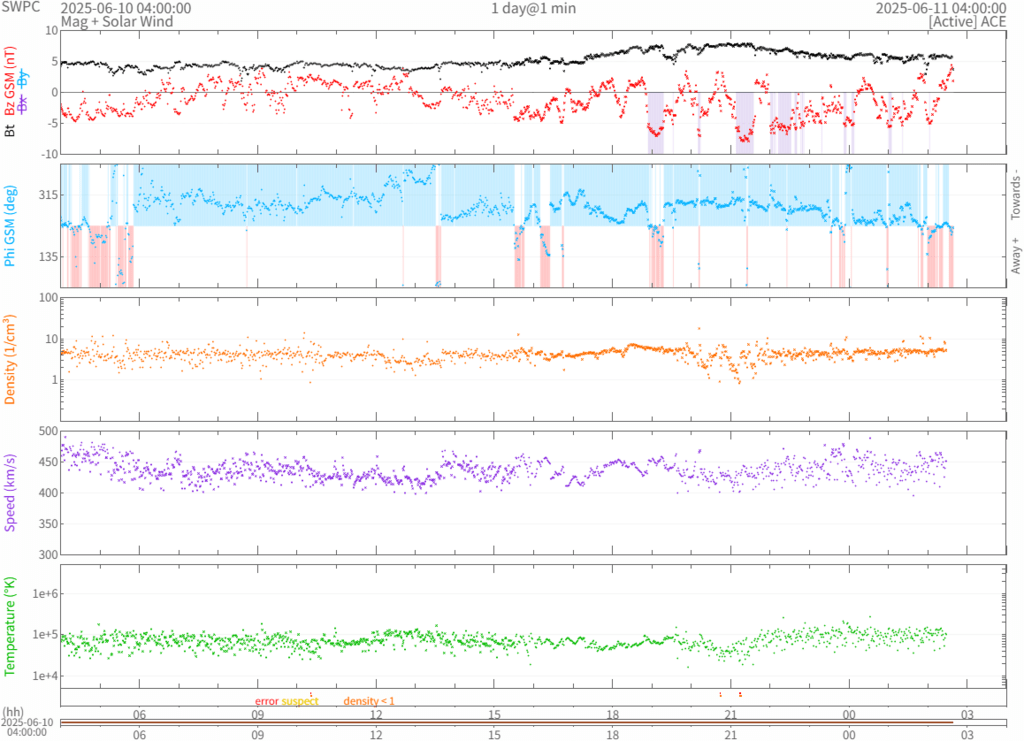Click the orange 'density < 1' legend label
The image size is (1024, 741).
[369, 701]
